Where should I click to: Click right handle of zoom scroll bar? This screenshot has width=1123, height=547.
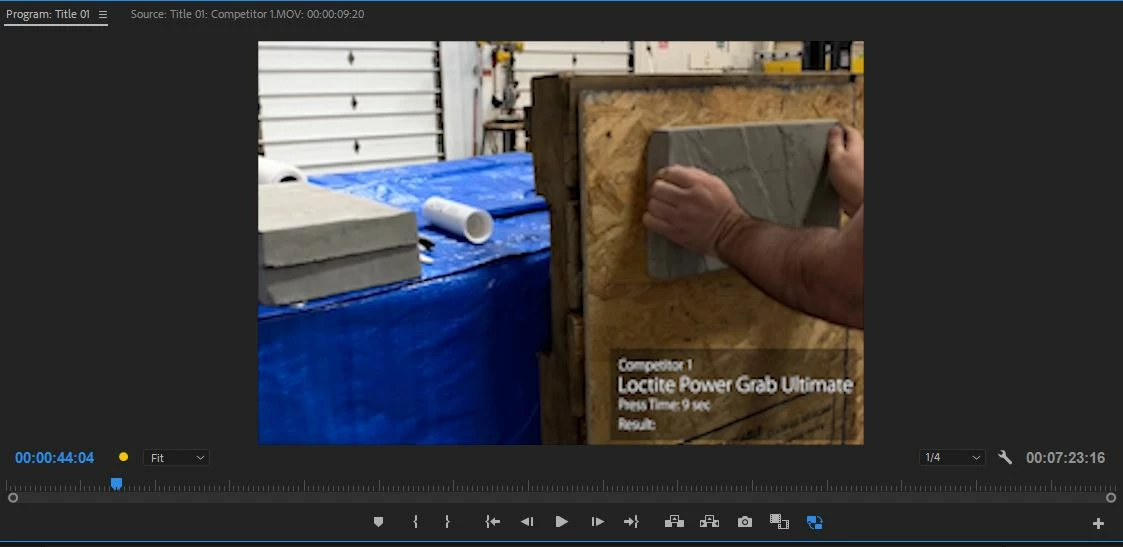click(x=1111, y=498)
